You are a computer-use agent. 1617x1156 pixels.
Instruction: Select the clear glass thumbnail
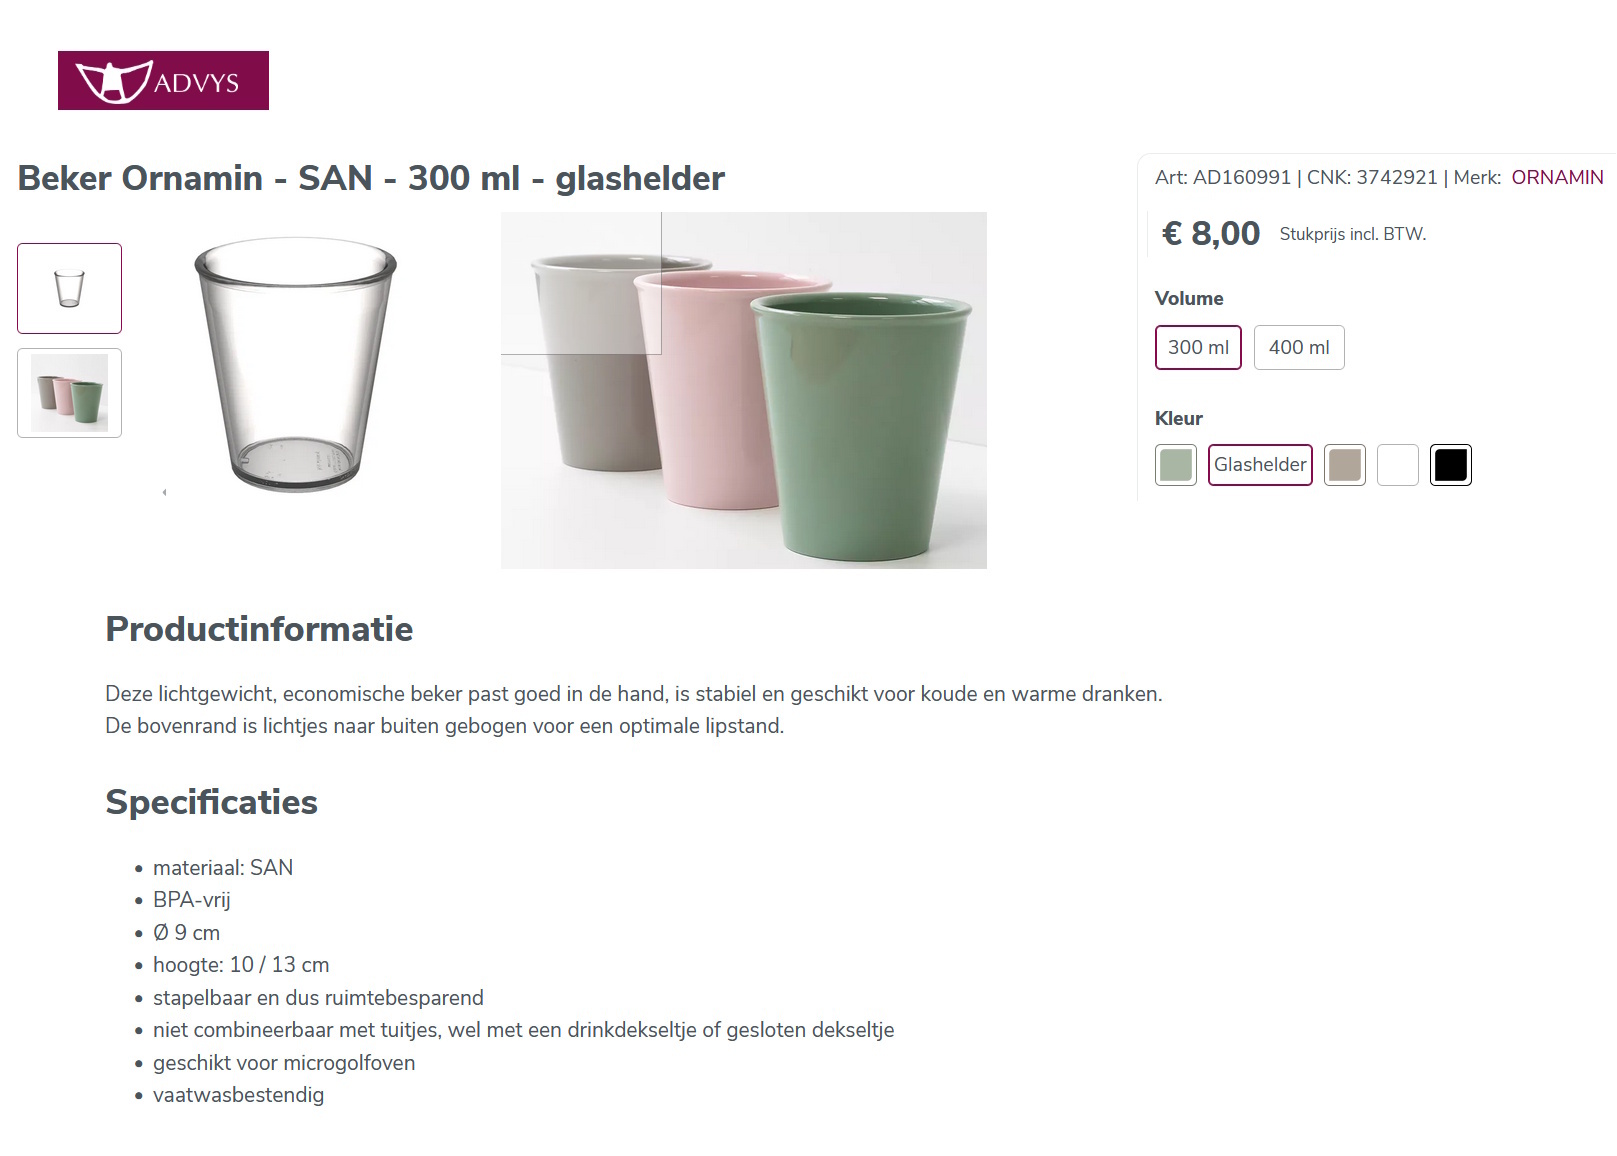pyautogui.click(x=68, y=288)
